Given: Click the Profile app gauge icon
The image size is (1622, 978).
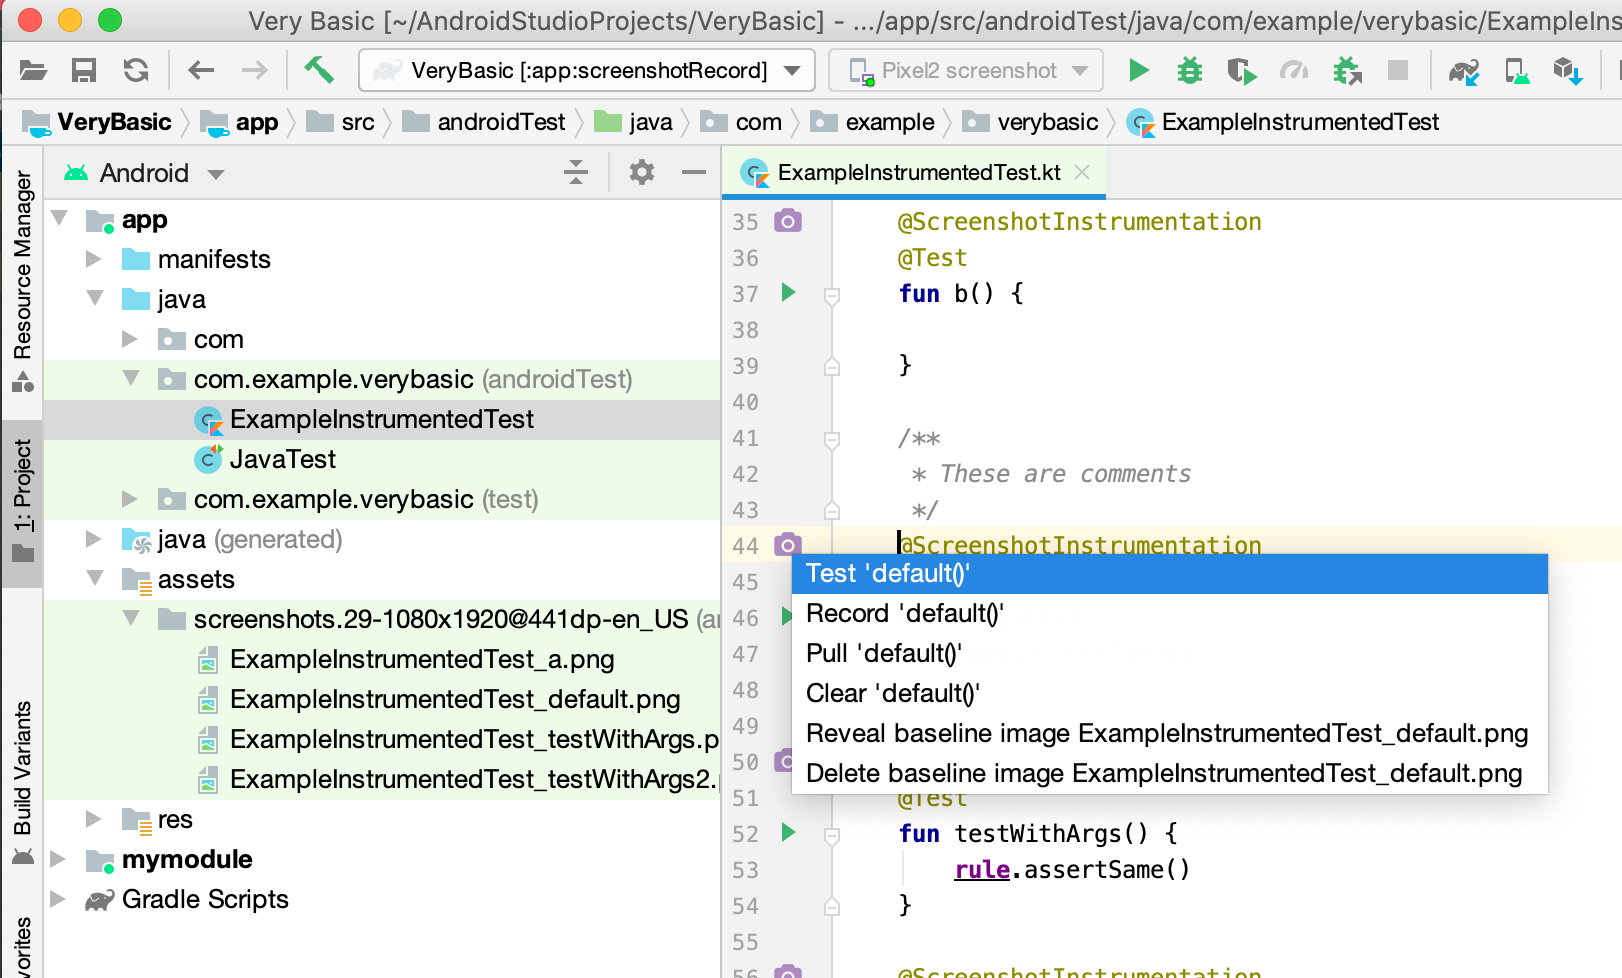Looking at the screenshot, I should pyautogui.click(x=1294, y=70).
